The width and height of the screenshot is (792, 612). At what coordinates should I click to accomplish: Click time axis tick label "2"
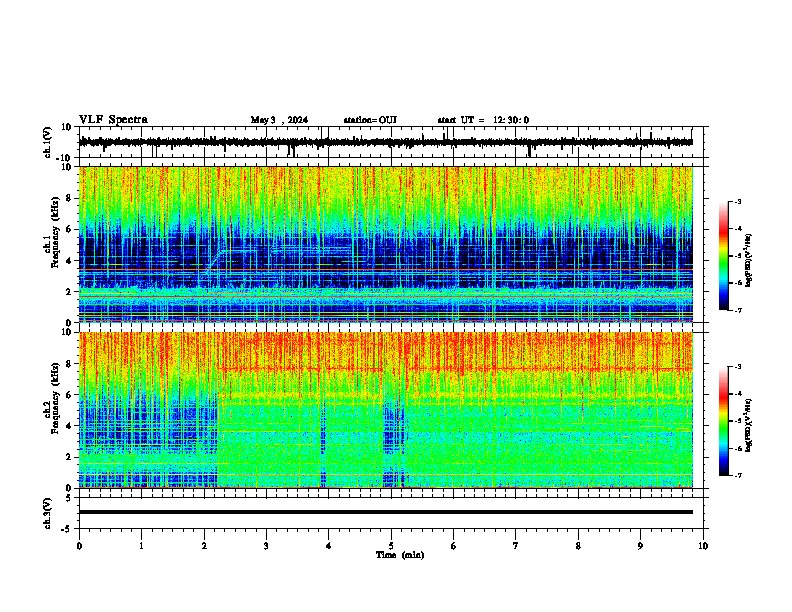pyautogui.click(x=204, y=546)
